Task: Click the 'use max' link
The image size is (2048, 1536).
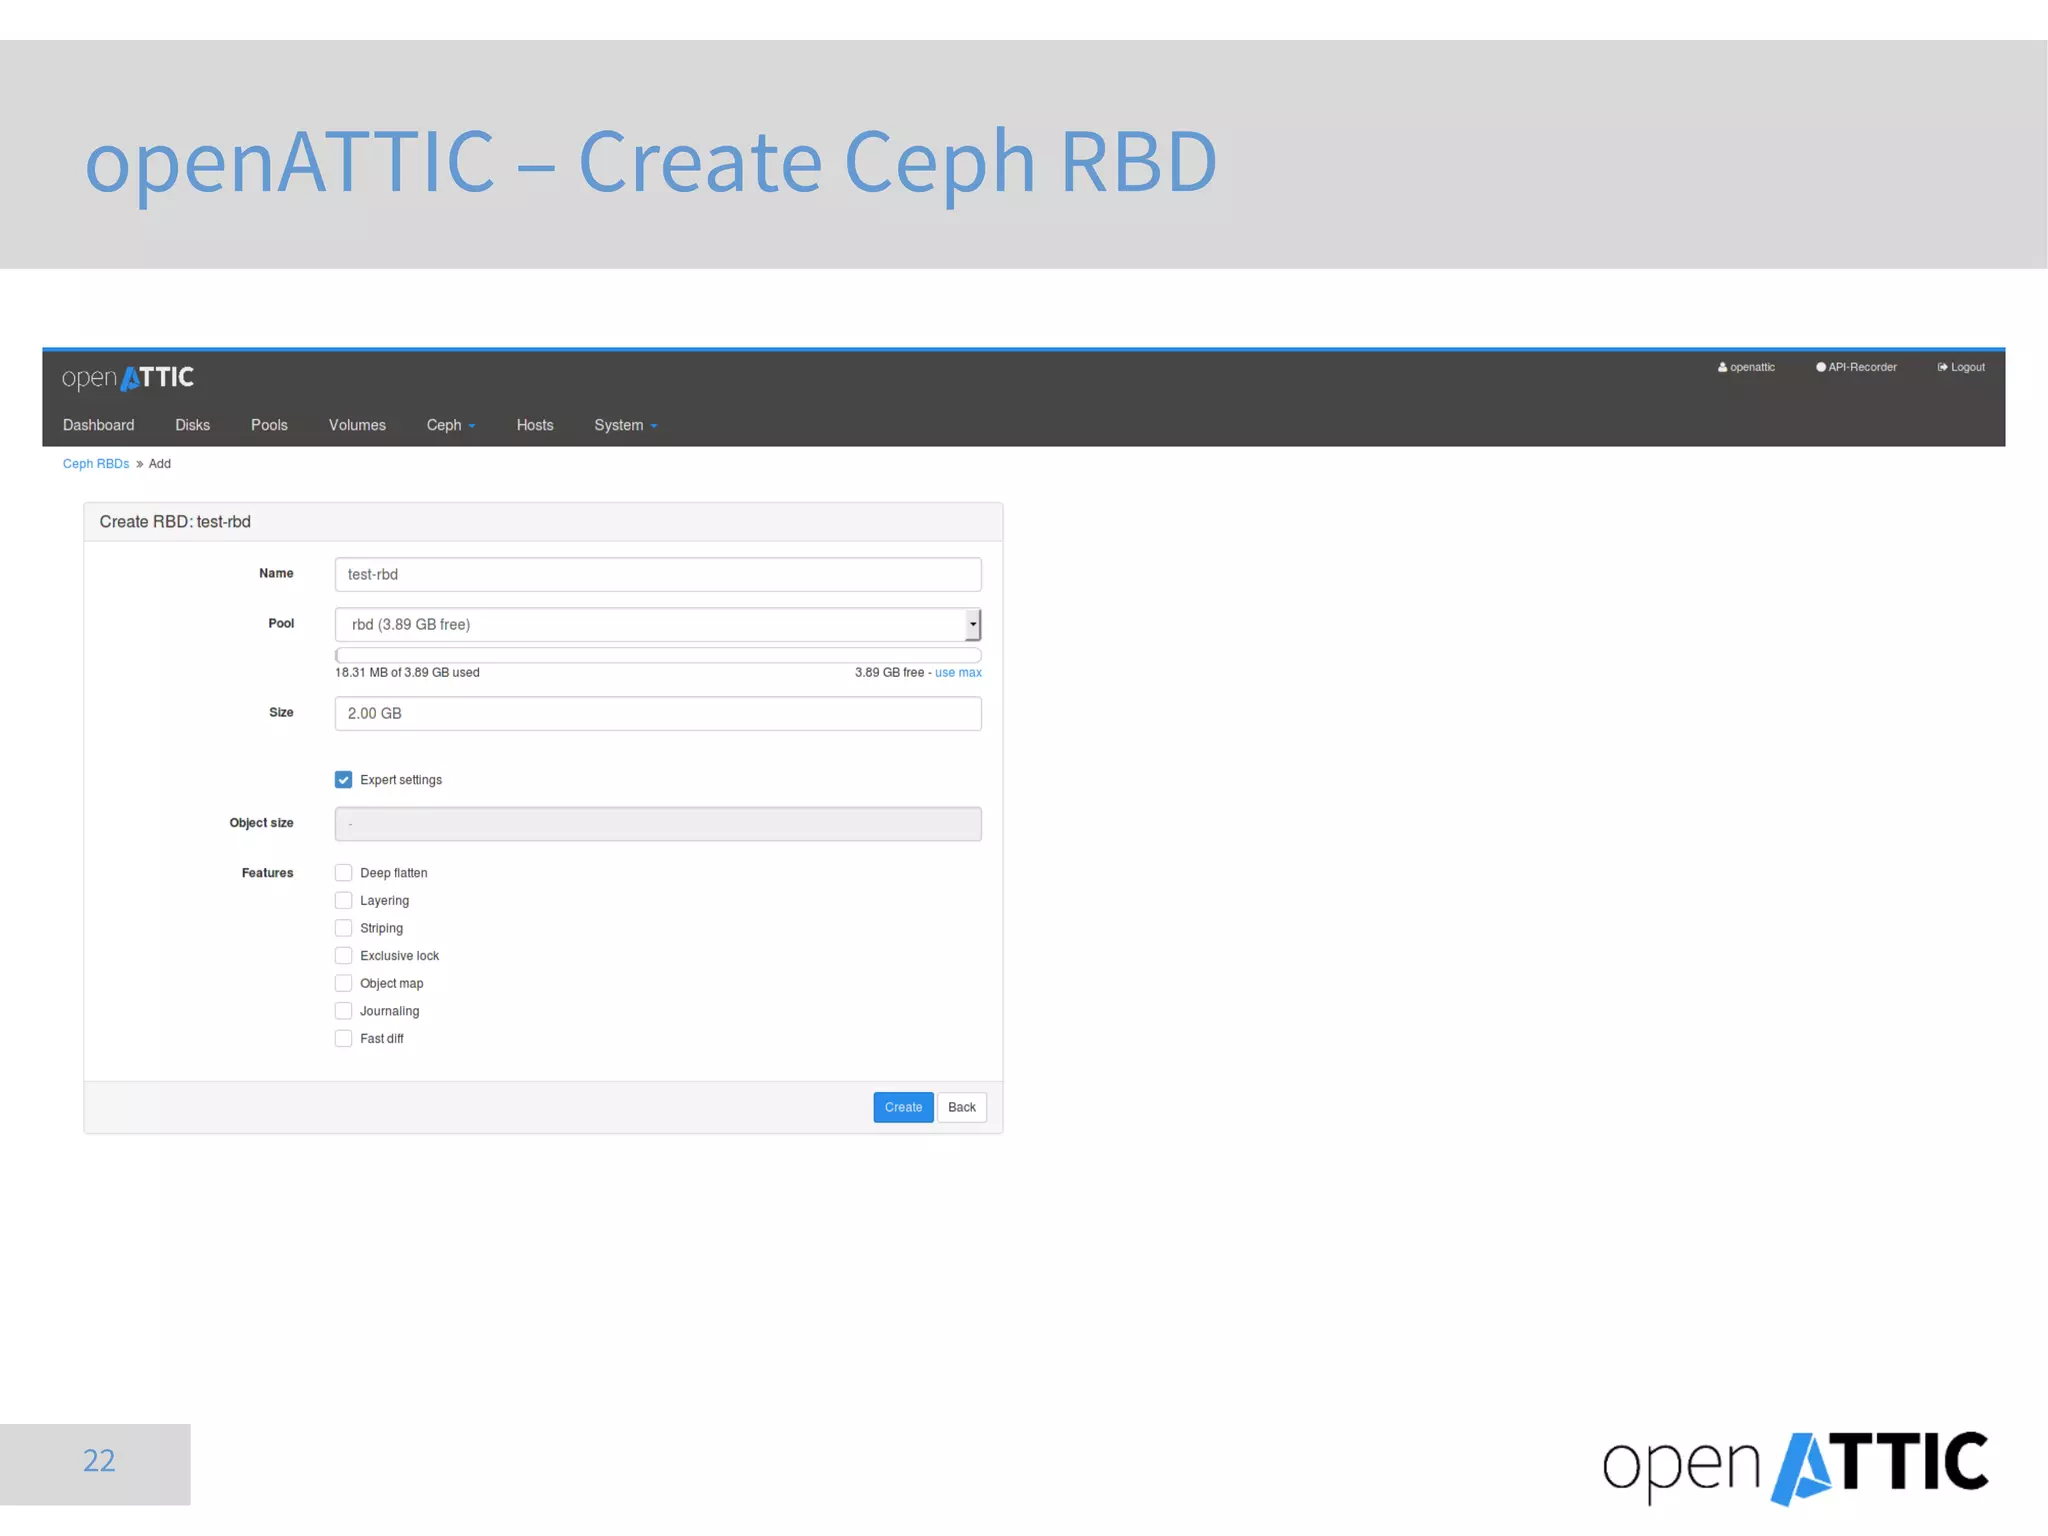Action: [958, 673]
